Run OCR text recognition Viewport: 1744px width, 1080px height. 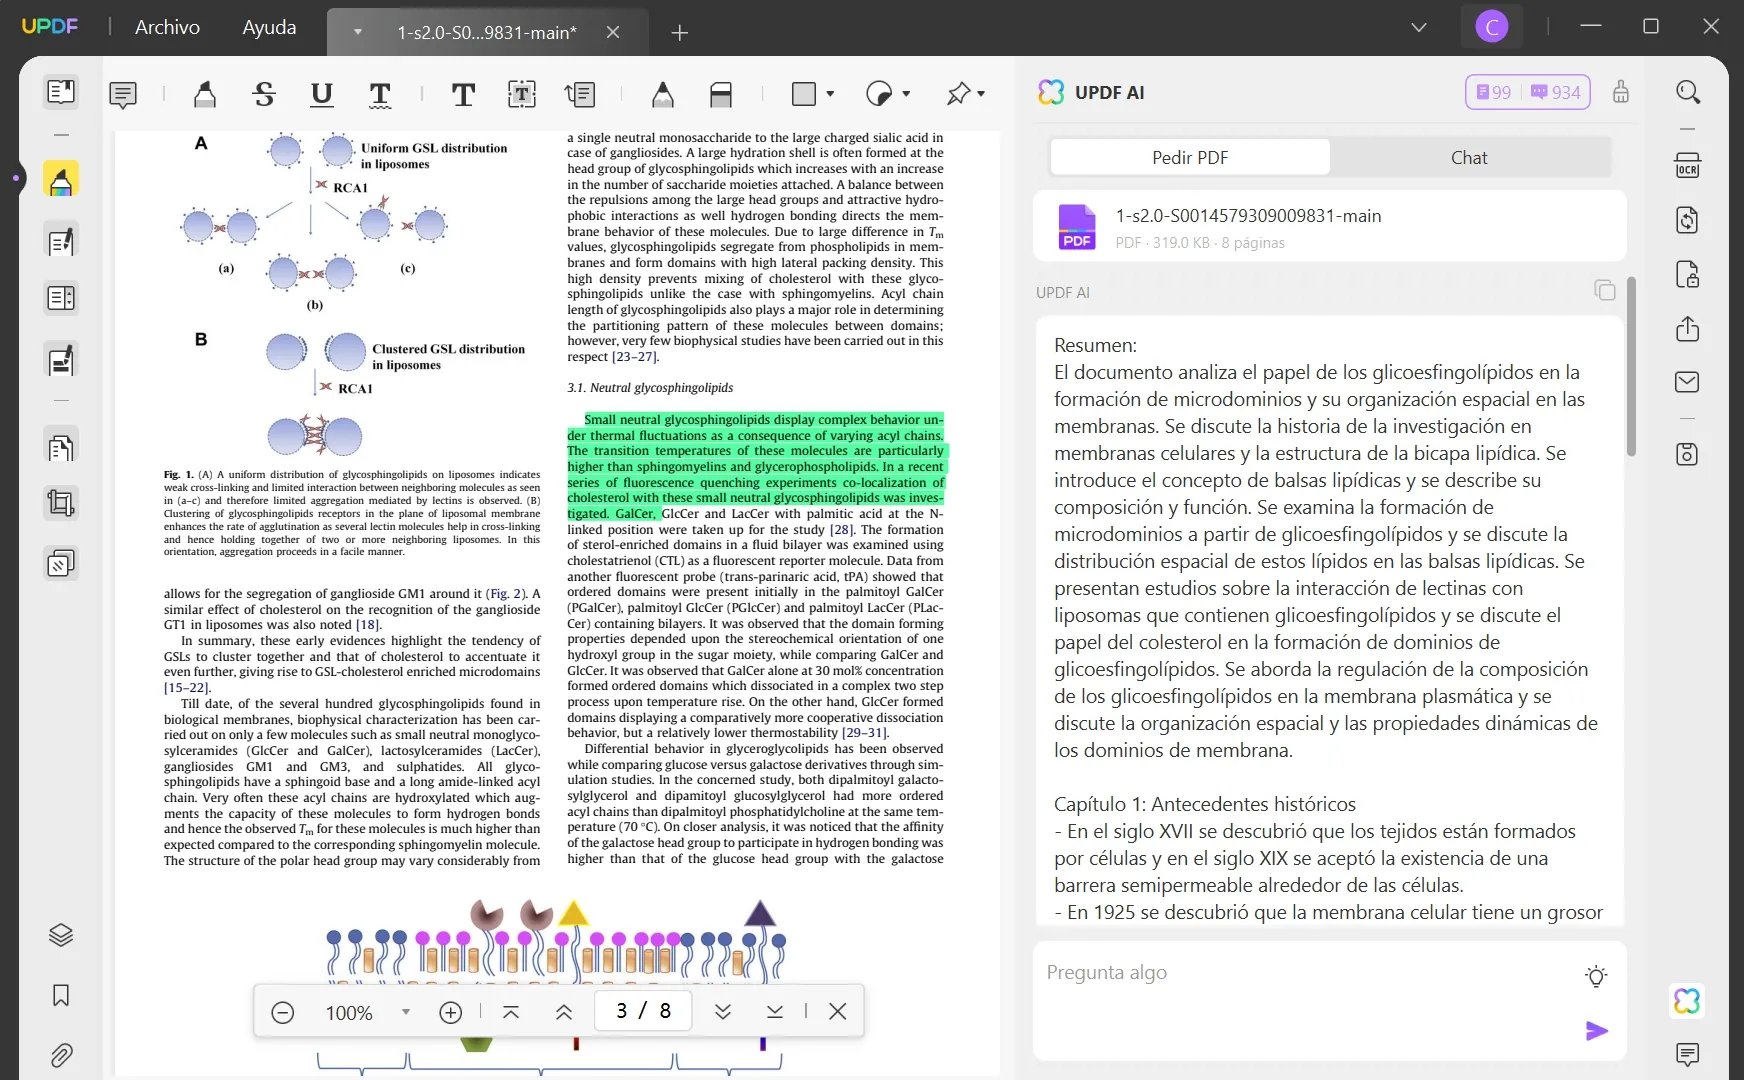pos(1688,165)
